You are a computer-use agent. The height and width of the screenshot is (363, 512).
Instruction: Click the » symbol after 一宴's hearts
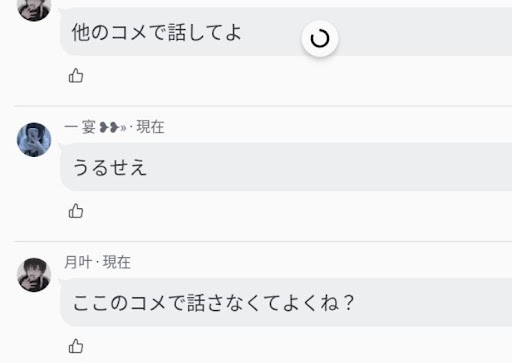123,128
